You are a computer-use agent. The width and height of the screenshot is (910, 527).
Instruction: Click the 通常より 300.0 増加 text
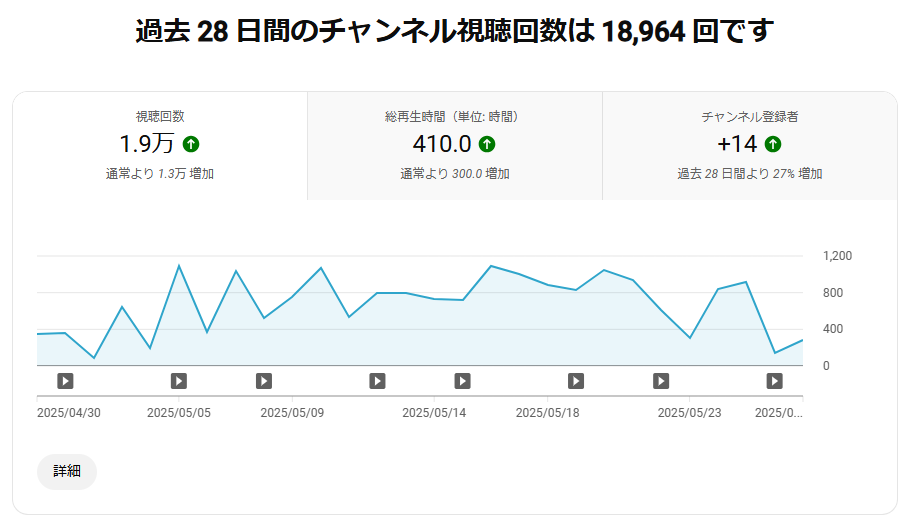tap(455, 174)
